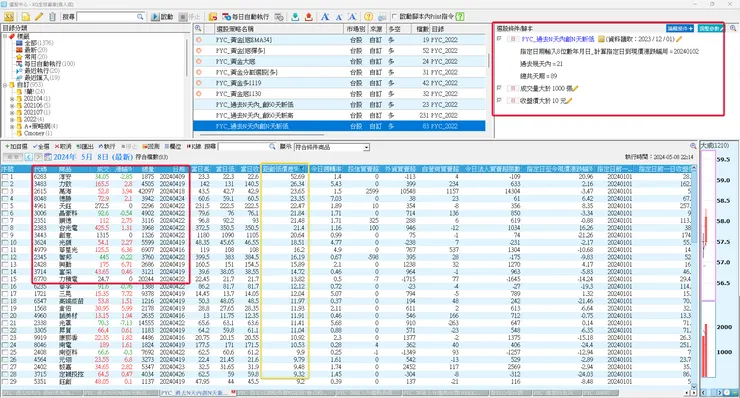740x398 pixels.
Task: Click the boxed A reset font icon
Action: pos(352,17)
